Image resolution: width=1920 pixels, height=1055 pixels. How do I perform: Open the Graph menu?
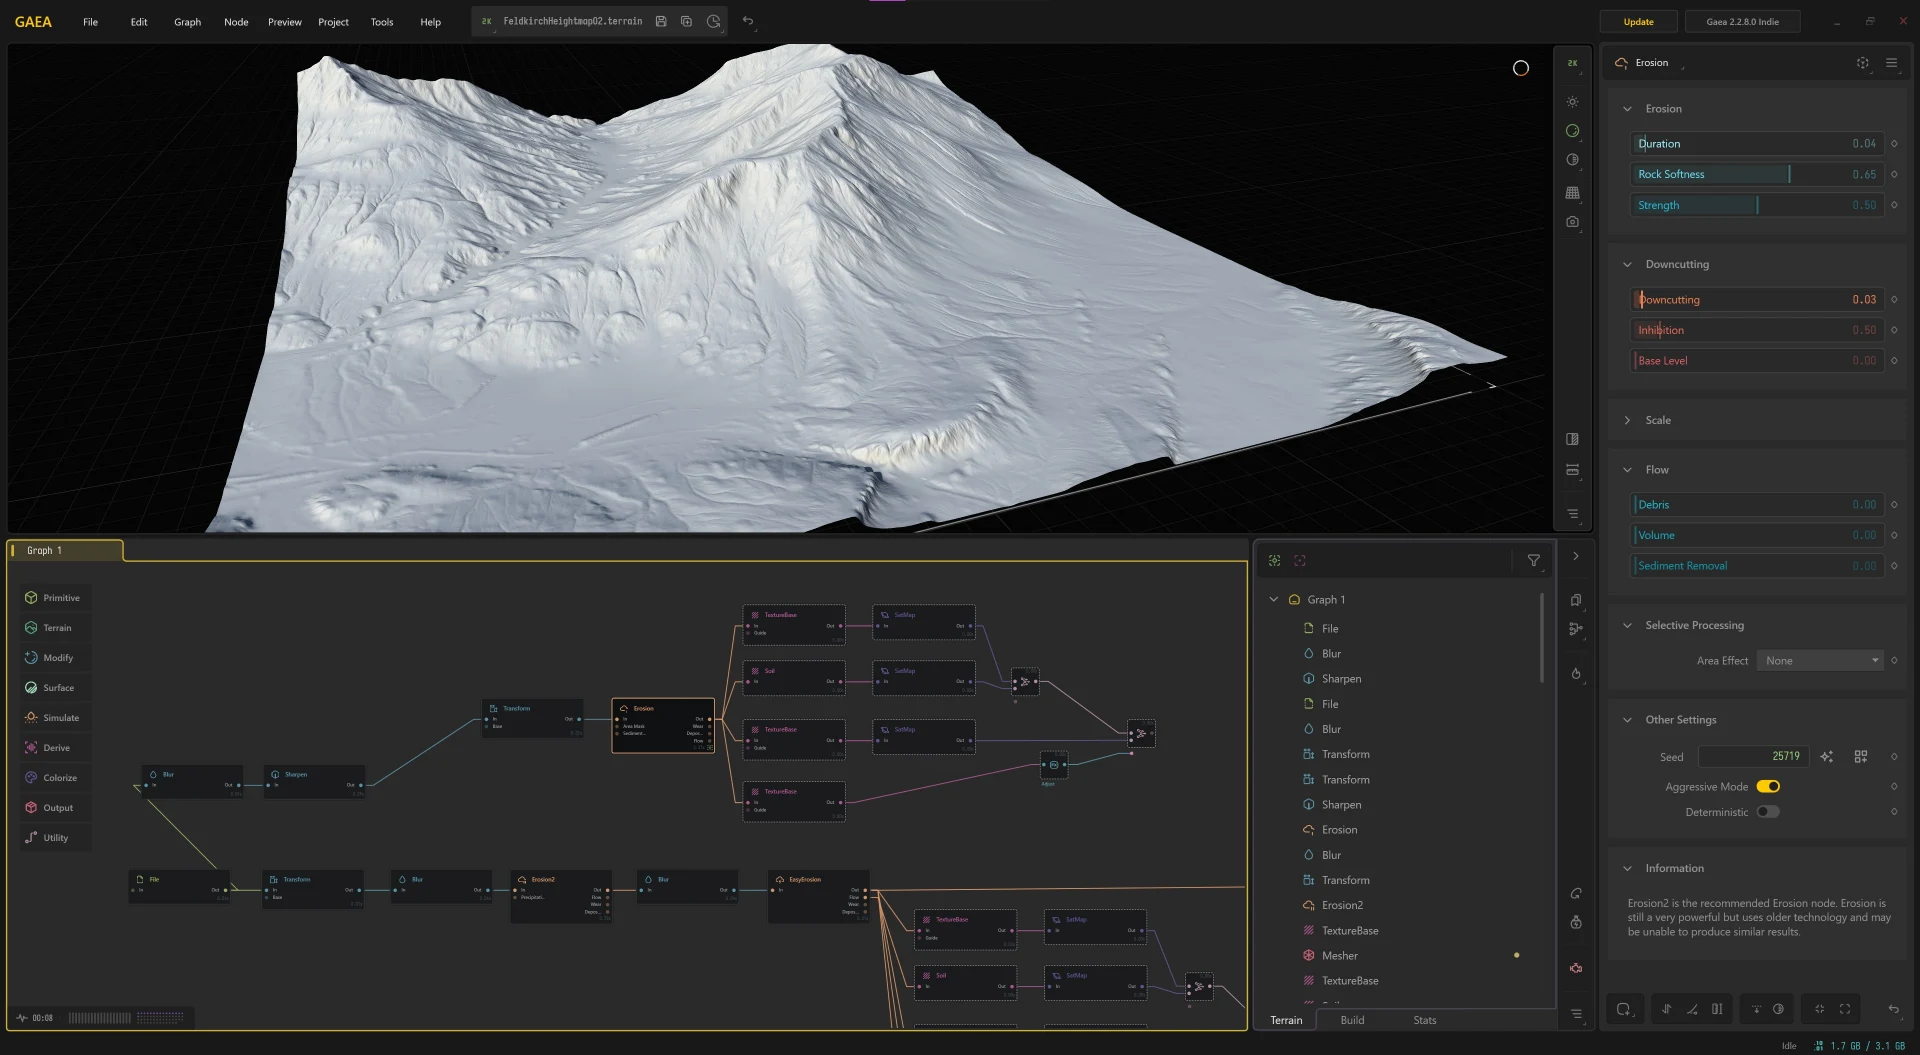(x=187, y=22)
